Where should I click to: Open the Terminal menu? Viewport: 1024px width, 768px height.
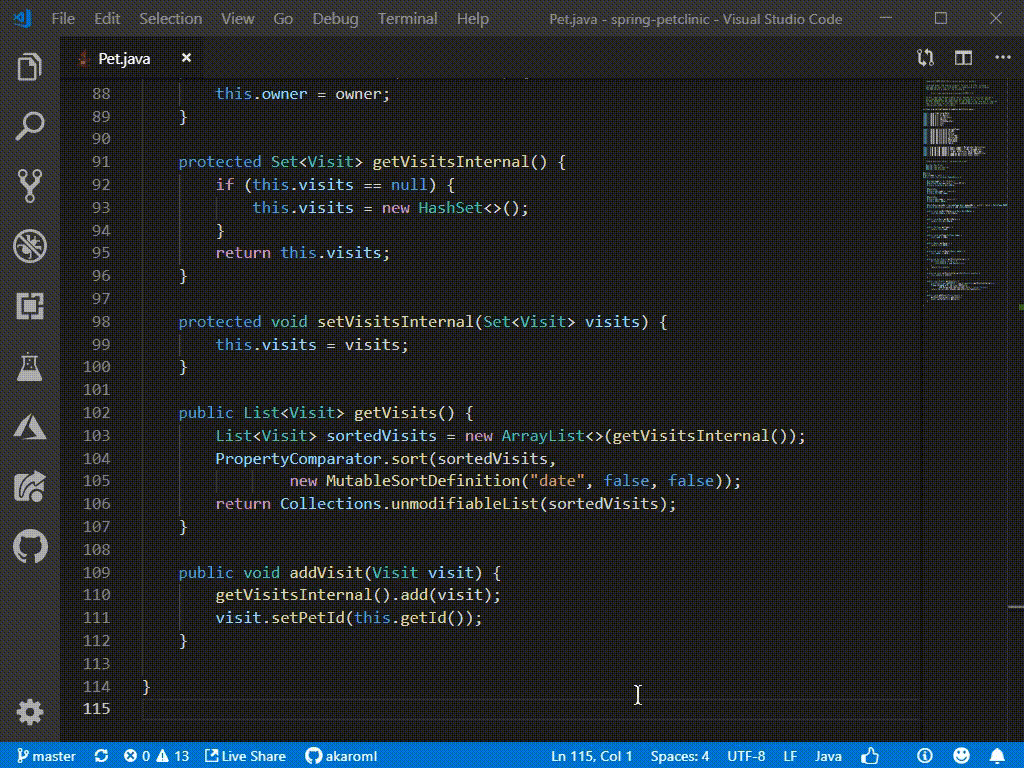407,19
